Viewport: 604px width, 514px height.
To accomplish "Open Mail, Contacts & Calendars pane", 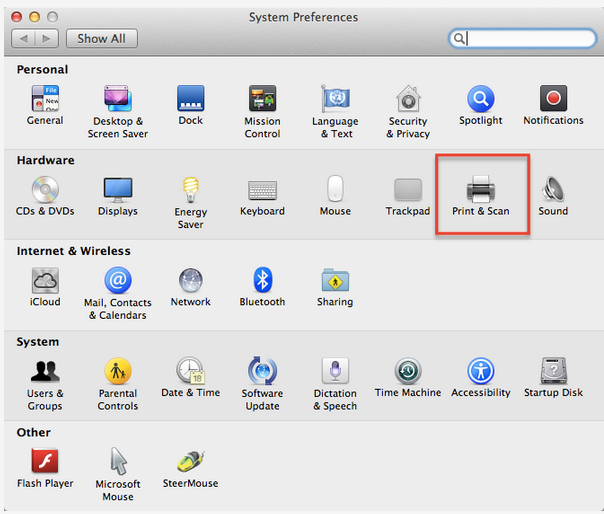I will coord(118,281).
